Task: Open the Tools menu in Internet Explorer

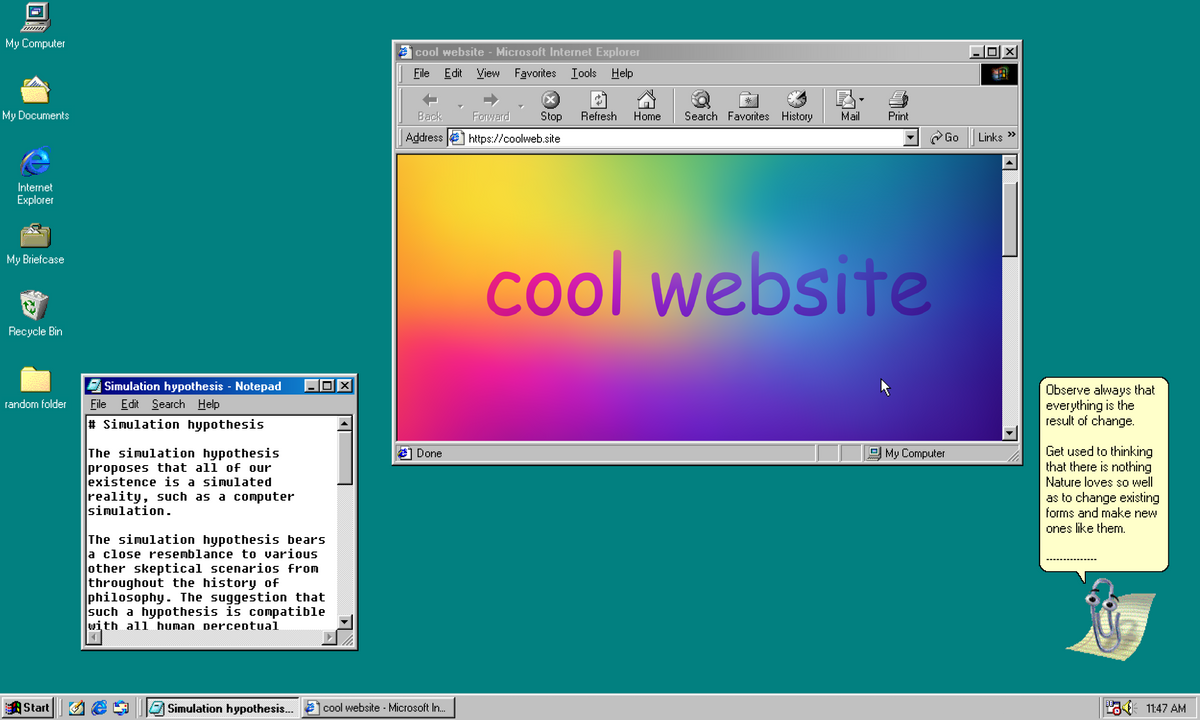Action: point(584,73)
